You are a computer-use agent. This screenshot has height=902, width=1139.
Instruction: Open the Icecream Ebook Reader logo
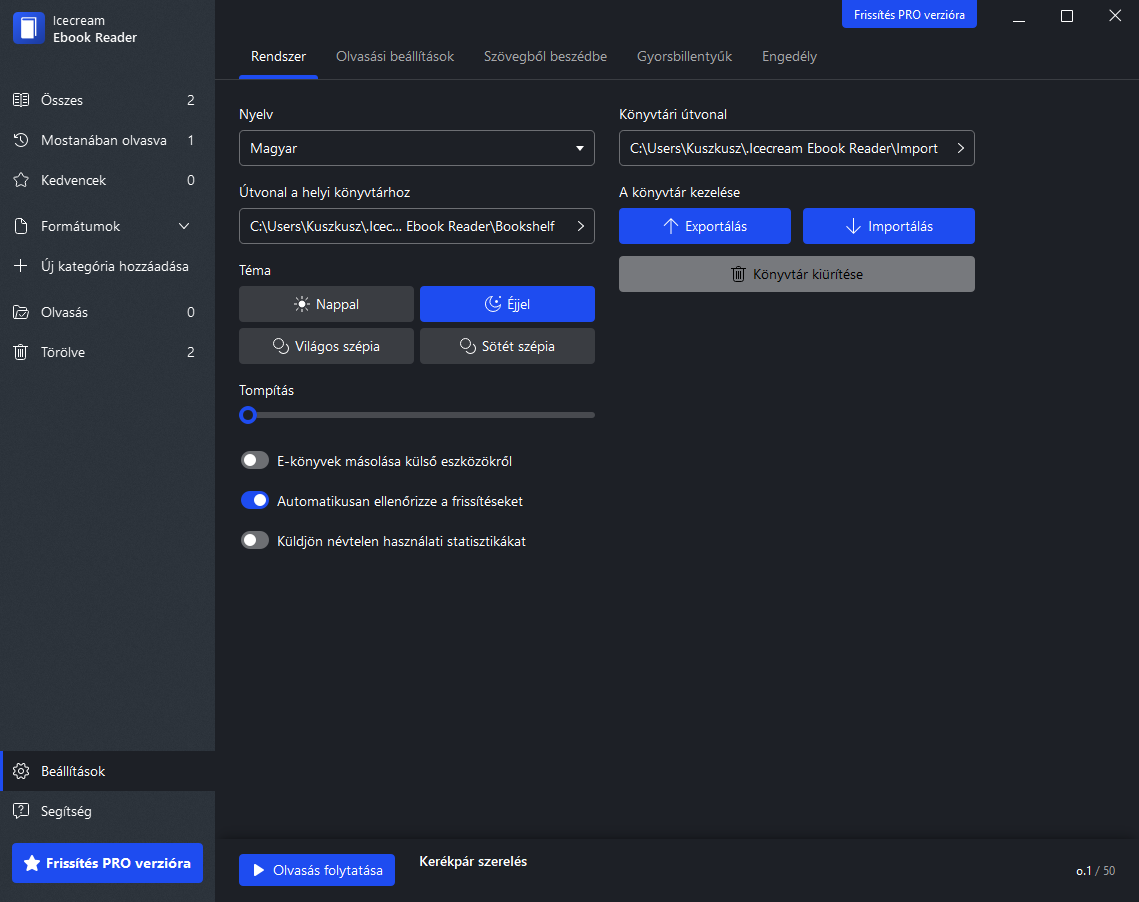tap(27, 27)
